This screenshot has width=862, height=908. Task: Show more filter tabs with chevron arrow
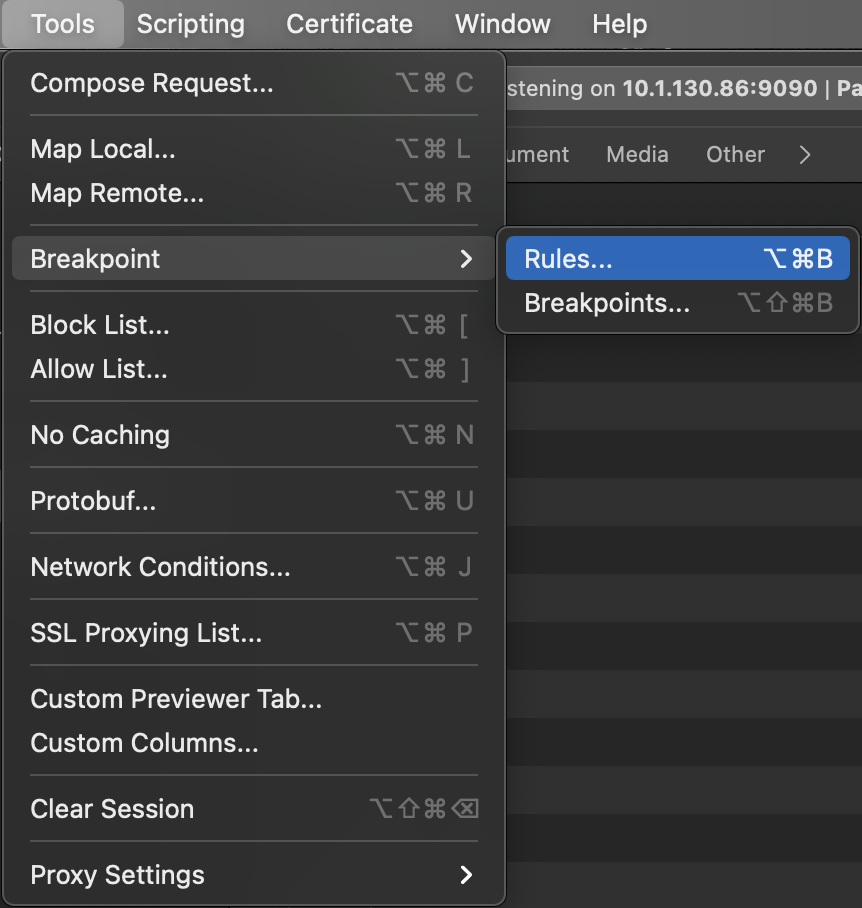tap(805, 155)
